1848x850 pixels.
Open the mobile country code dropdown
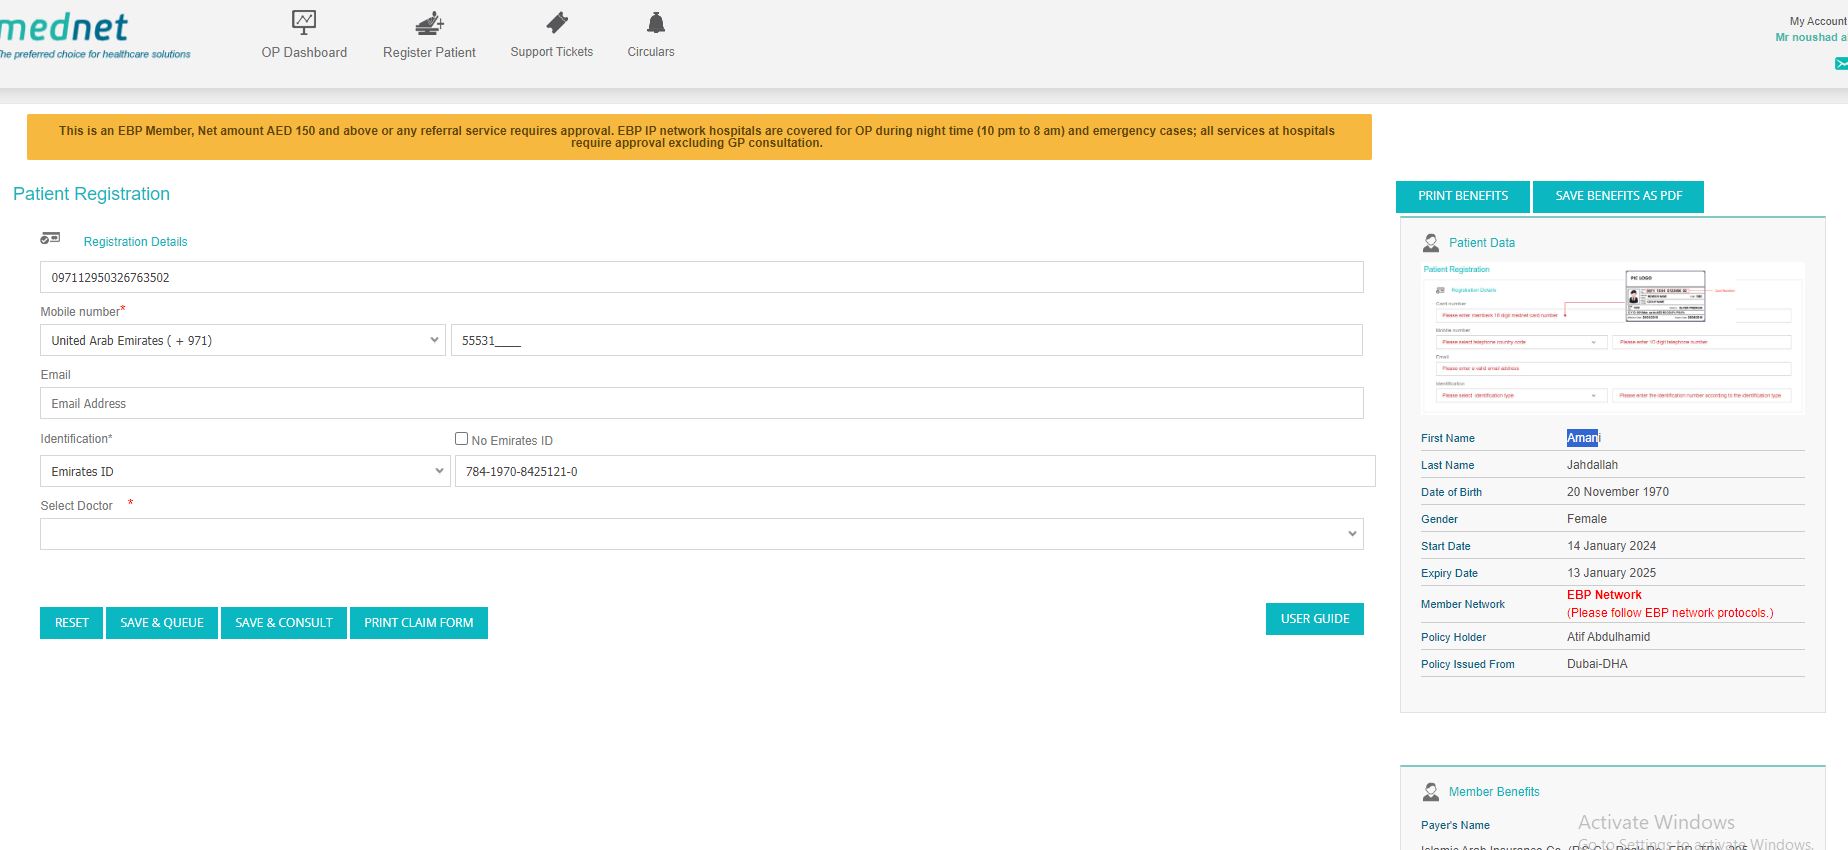click(243, 340)
